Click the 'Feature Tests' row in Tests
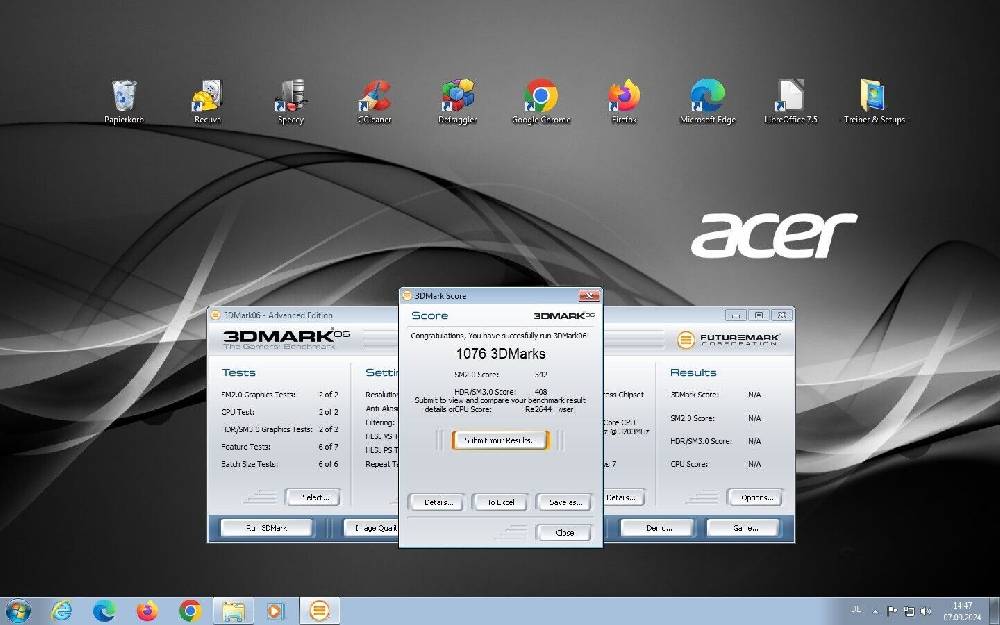The image size is (1000, 625). (279, 446)
